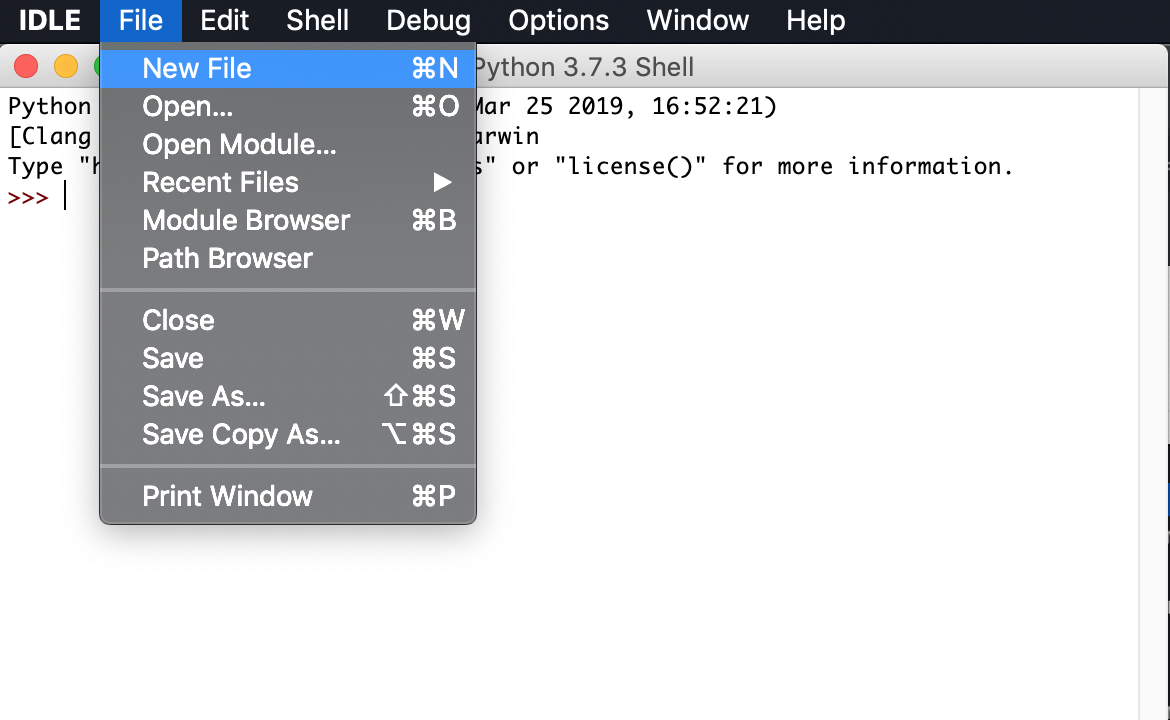The height and width of the screenshot is (720, 1170).
Task: Click the red close window button
Action: pos(26,66)
